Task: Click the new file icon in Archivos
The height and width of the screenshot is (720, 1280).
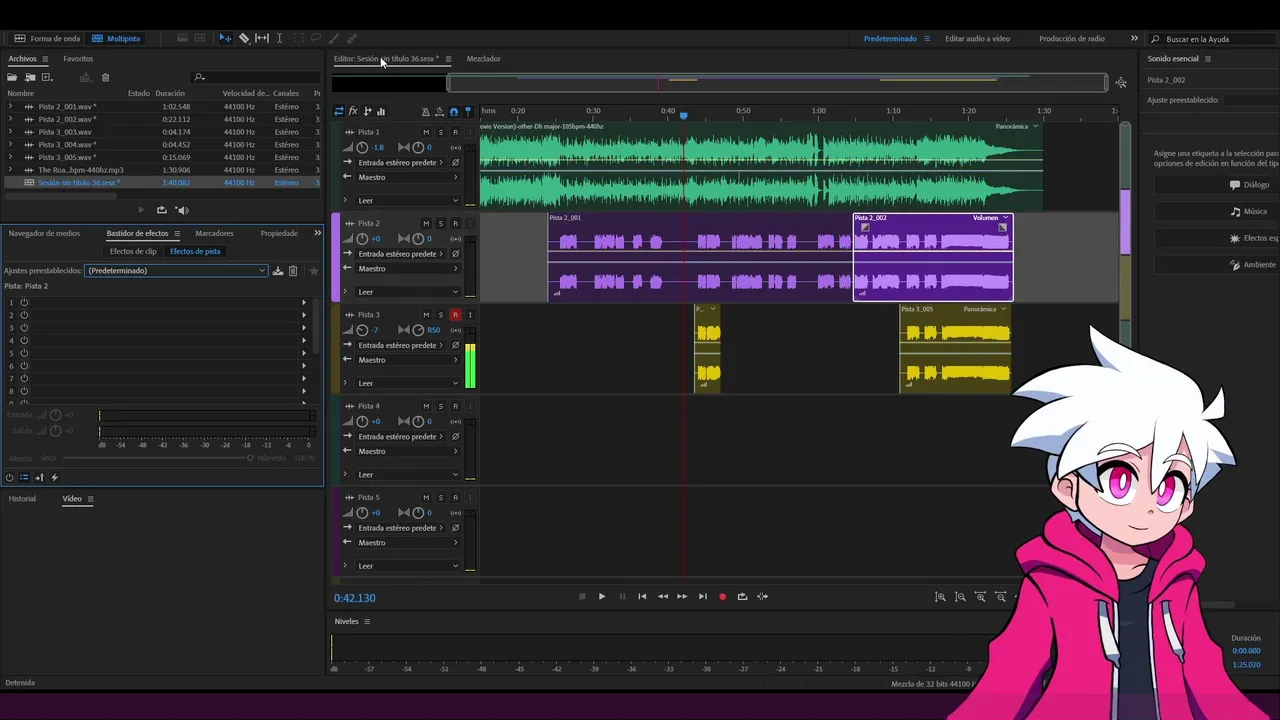Action: click(46, 77)
